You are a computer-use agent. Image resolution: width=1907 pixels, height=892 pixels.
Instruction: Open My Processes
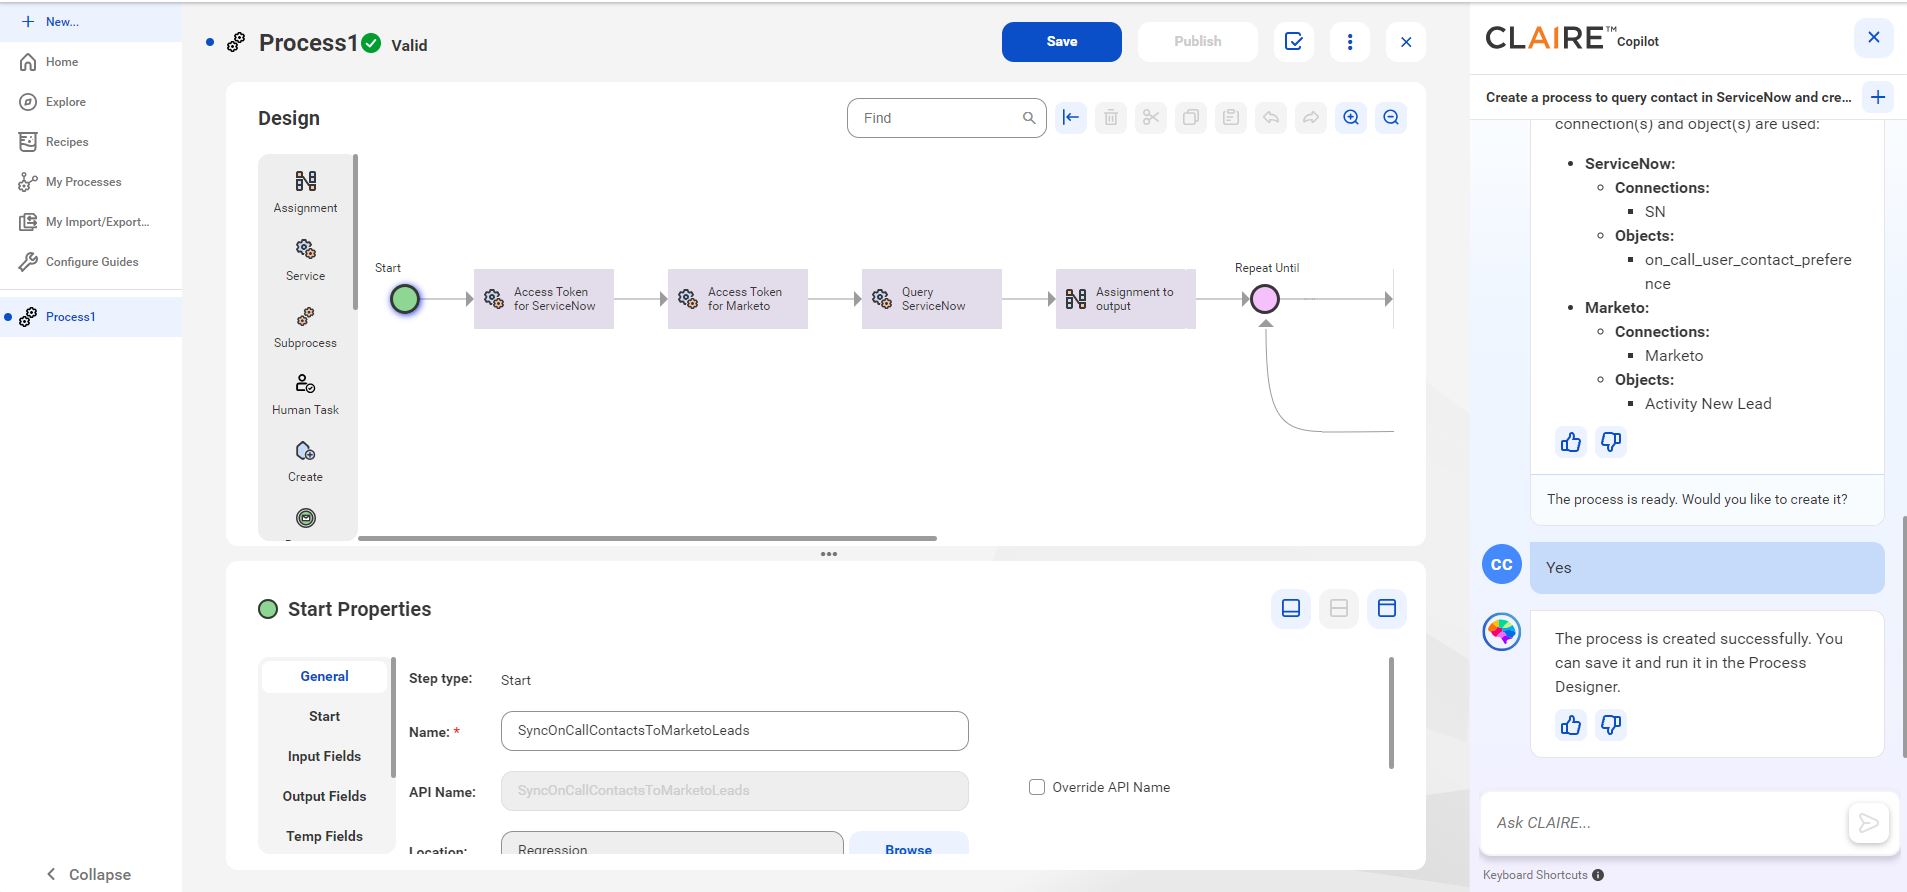pyautogui.click(x=83, y=182)
